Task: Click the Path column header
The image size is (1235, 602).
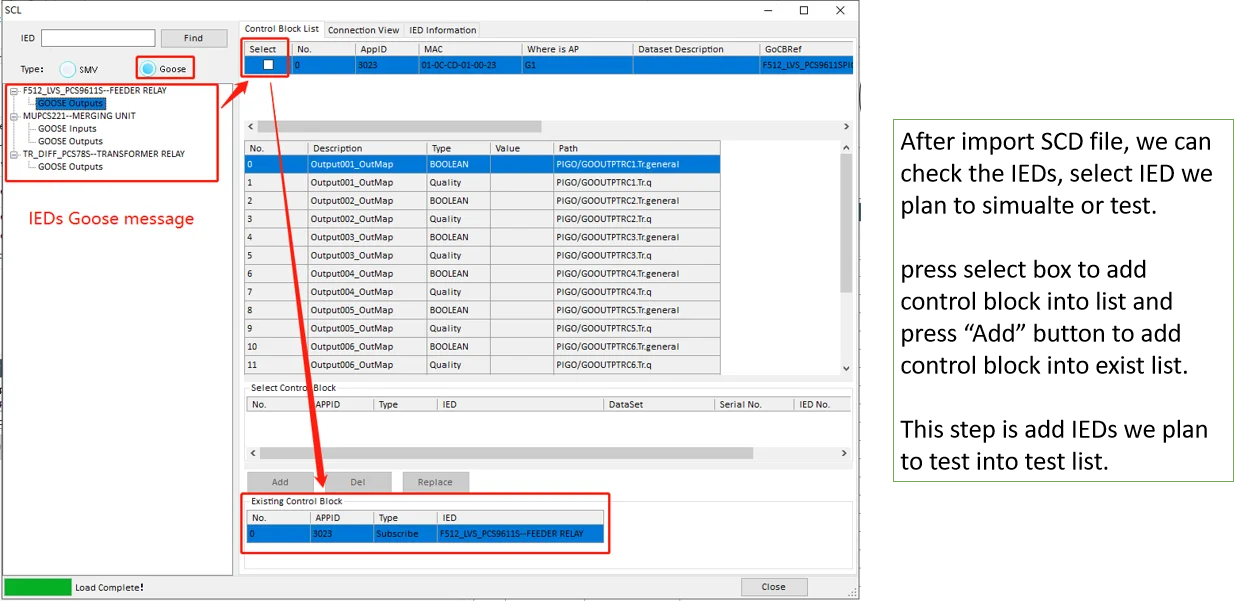Action: [637, 148]
